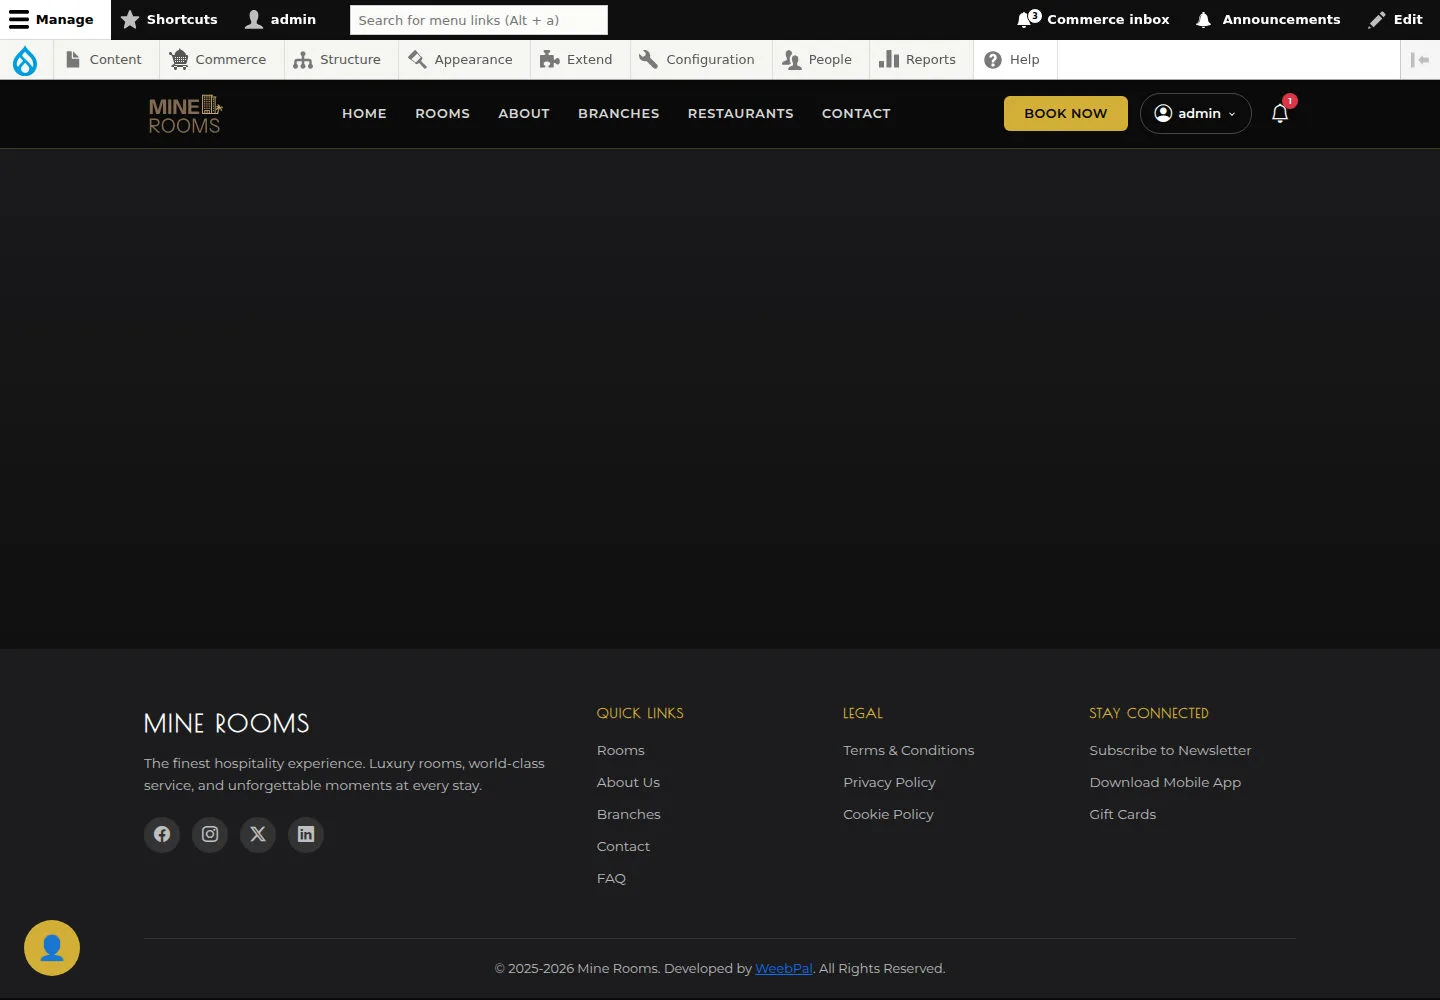1440x1000 pixels.
Task: Collapse the toolbar orientation arrow icon
Action: [x=1420, y=60]
